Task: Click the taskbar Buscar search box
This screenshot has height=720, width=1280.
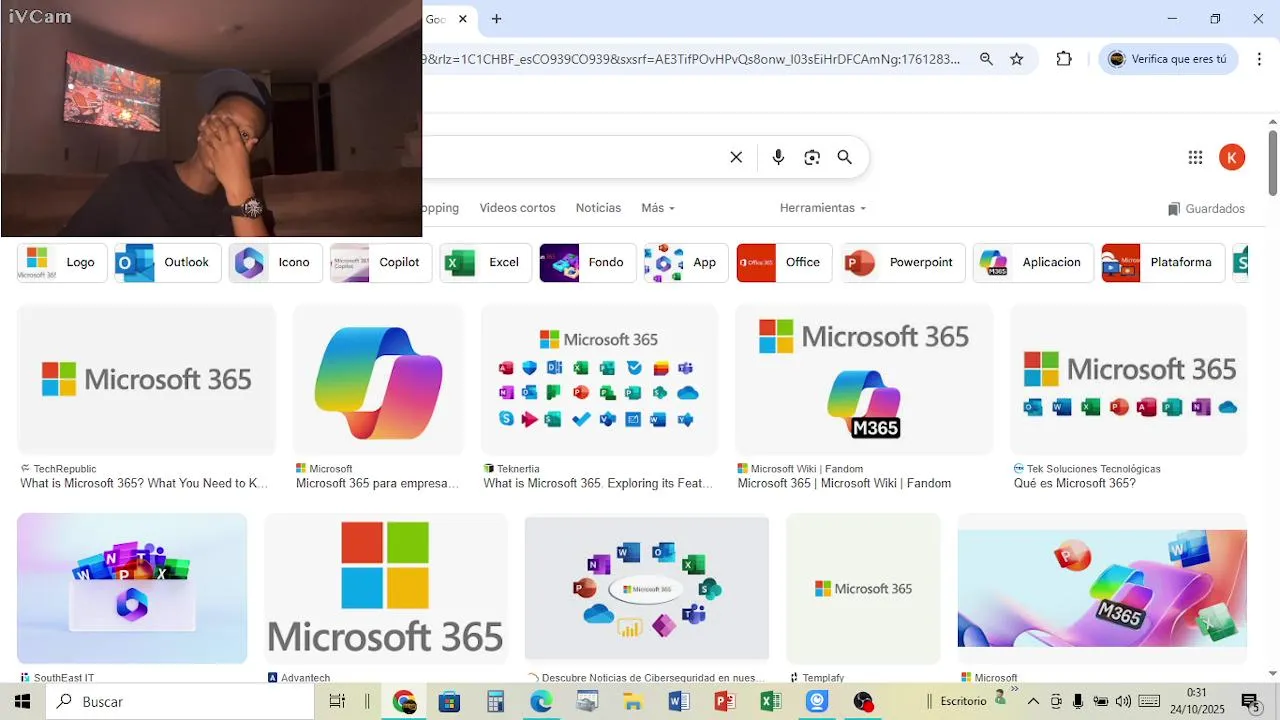Action: (180, 702)
